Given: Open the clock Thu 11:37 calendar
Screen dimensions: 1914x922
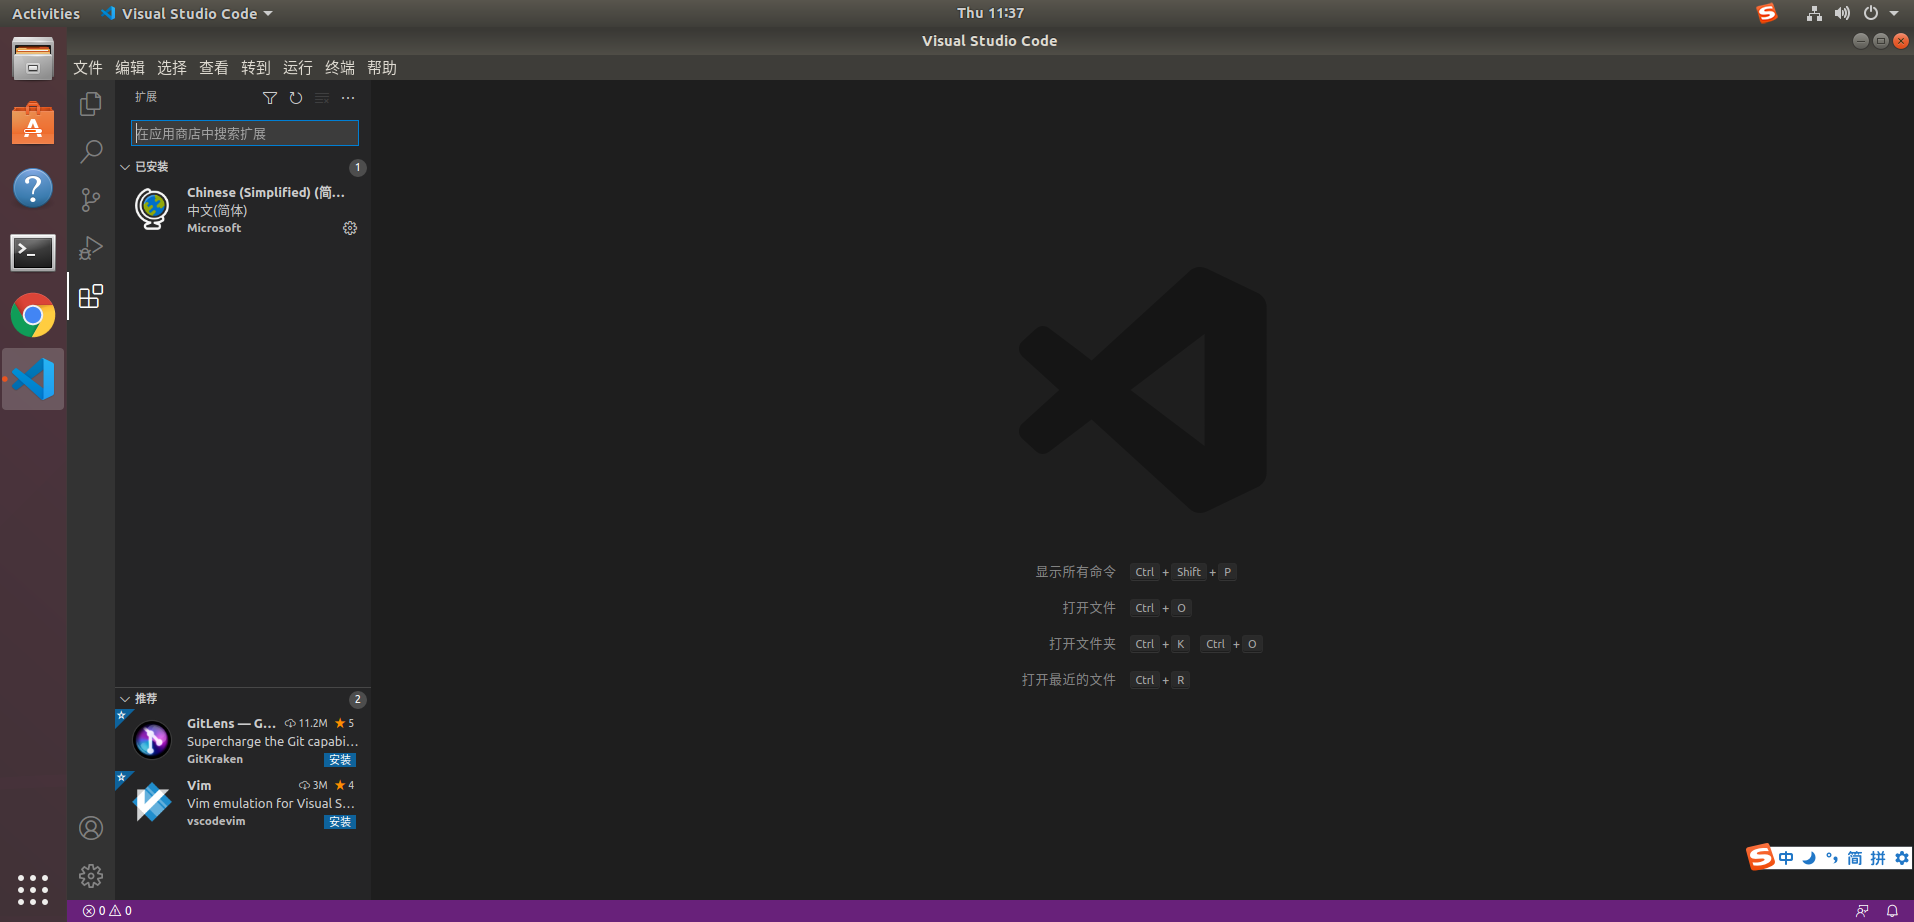Looking at the screenshot, I should 990,13.
